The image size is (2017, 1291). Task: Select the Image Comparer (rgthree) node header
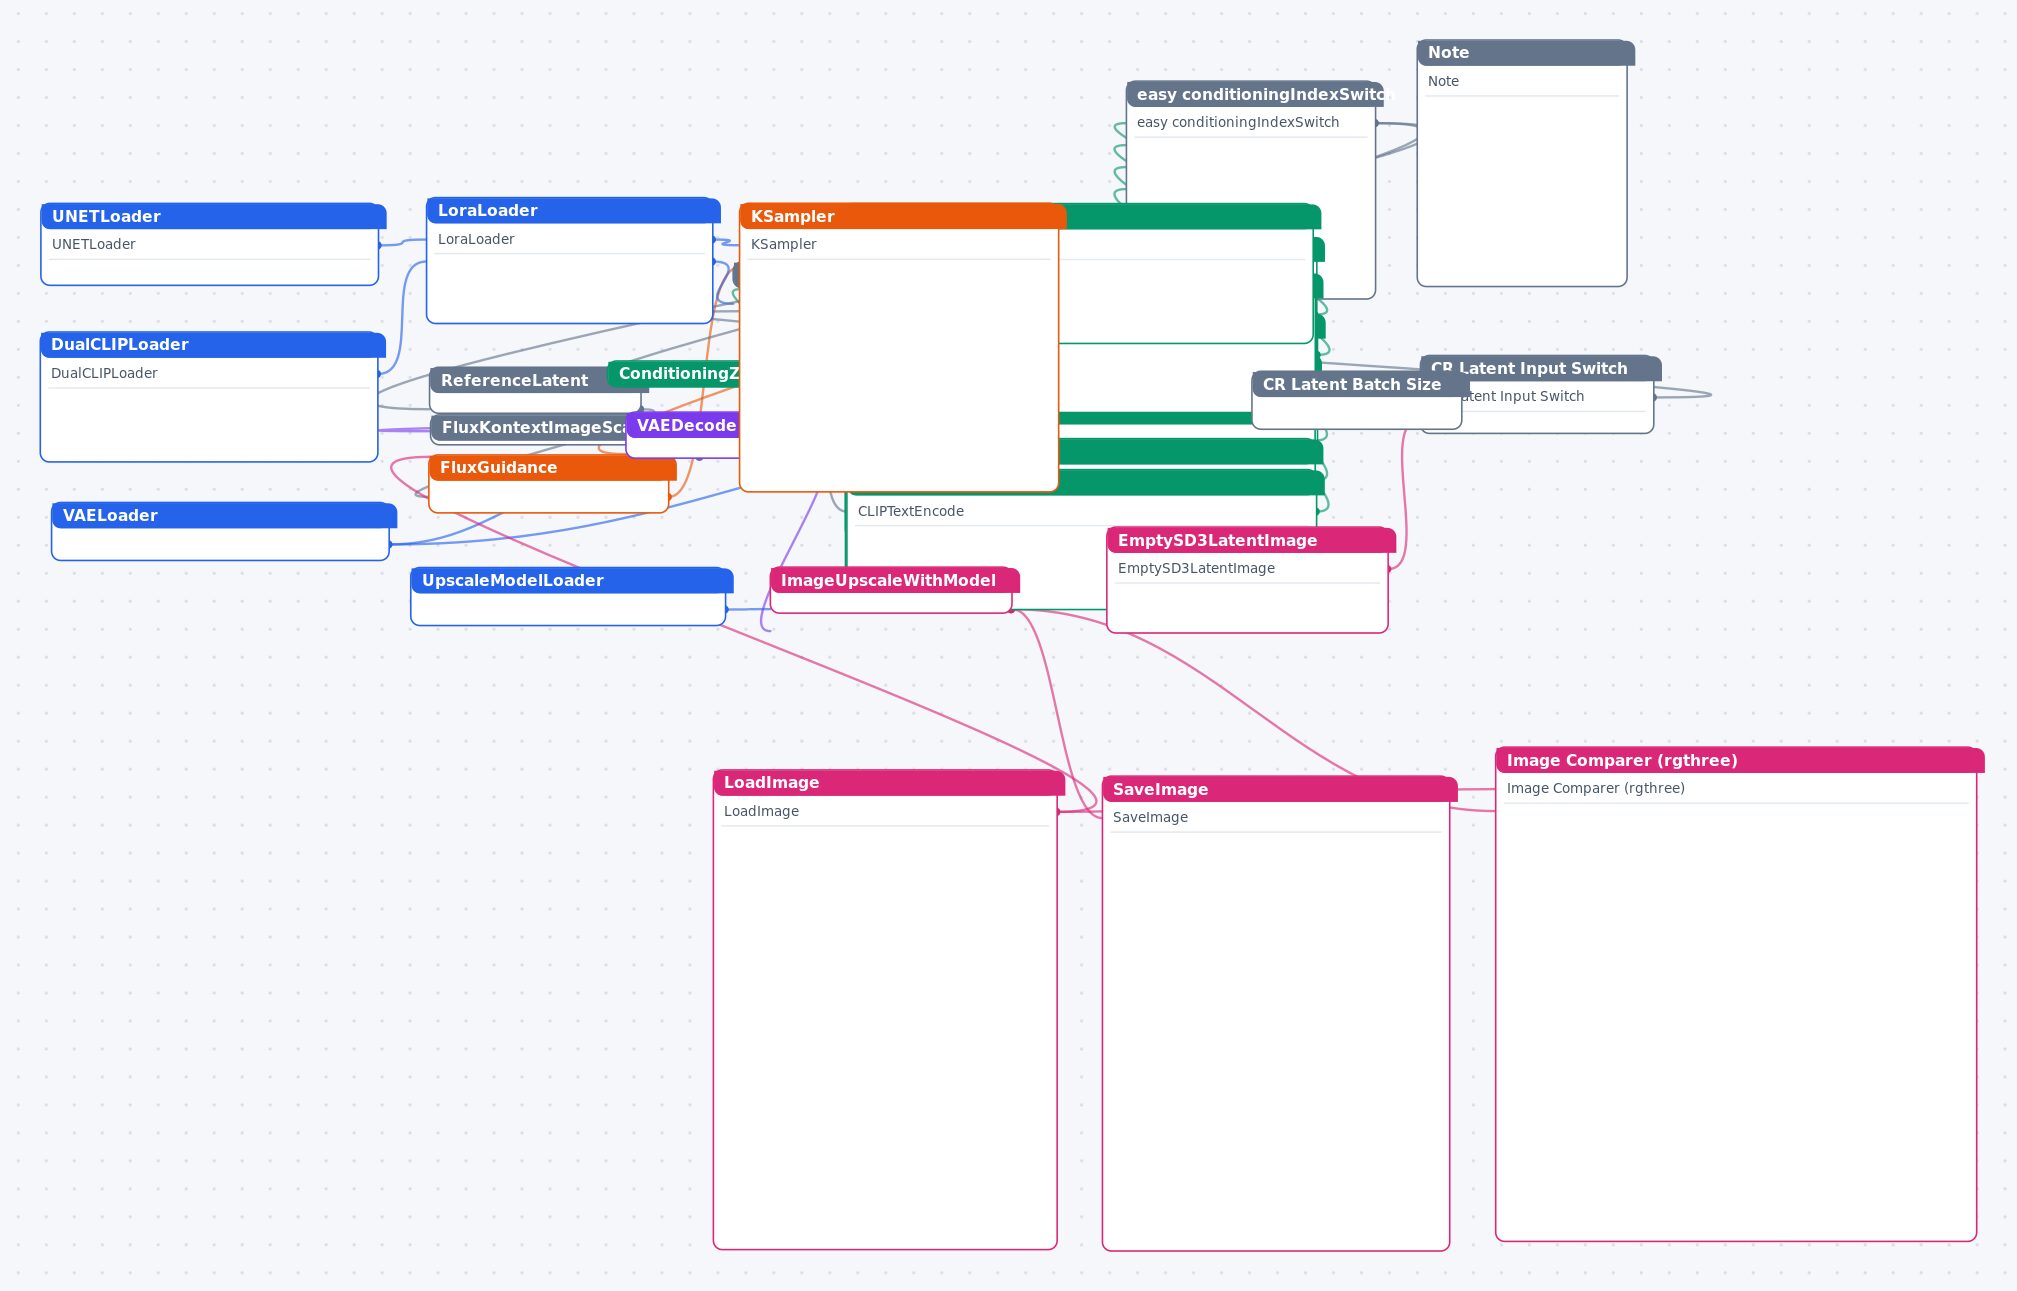[1740, 760]
